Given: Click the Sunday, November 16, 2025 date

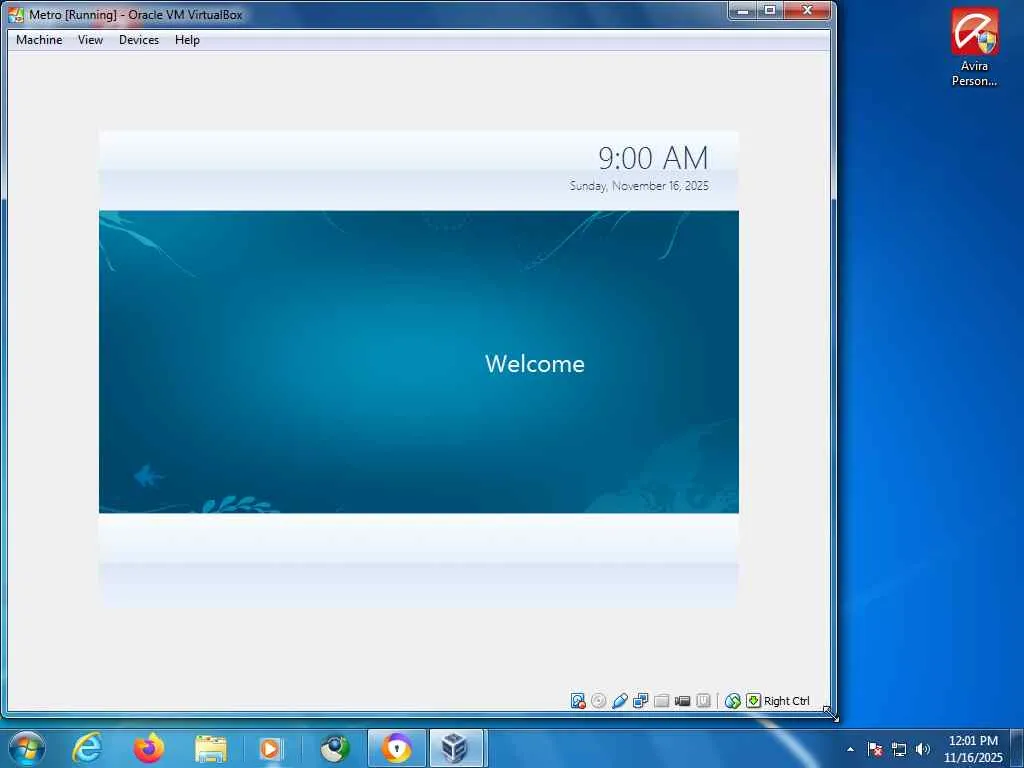Looking at the screenshot, I should [639, 185].
